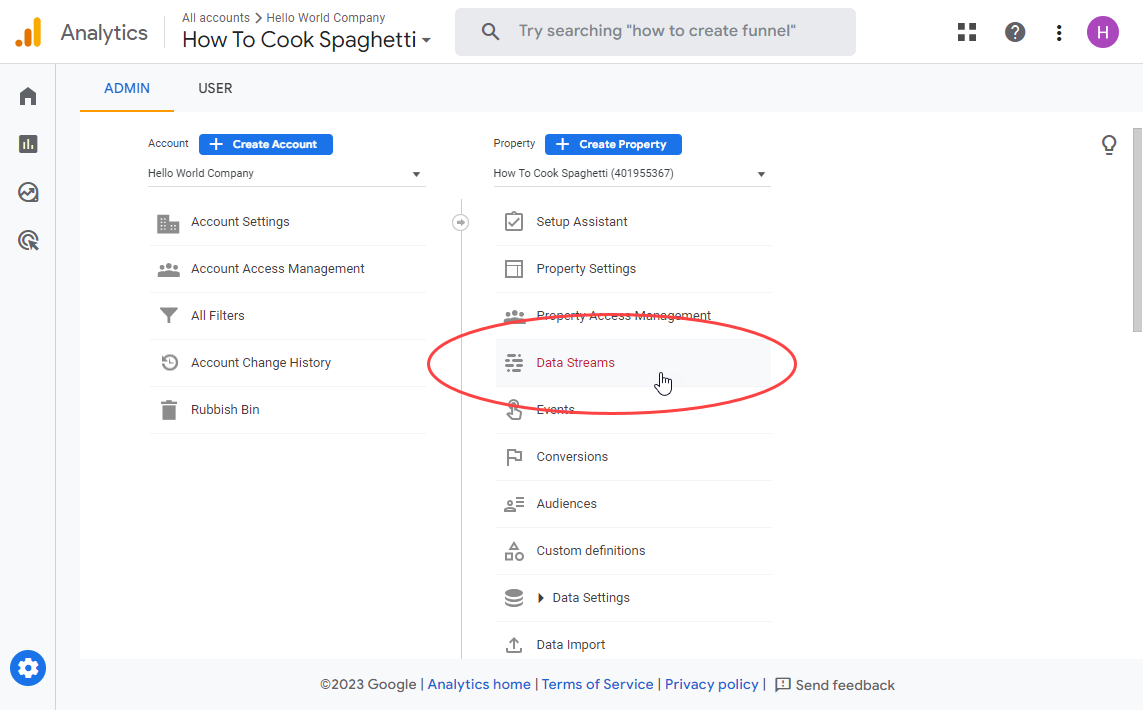Click the Create Account button
Screen dimensions: 1143x710
click(x=265, y=144)
